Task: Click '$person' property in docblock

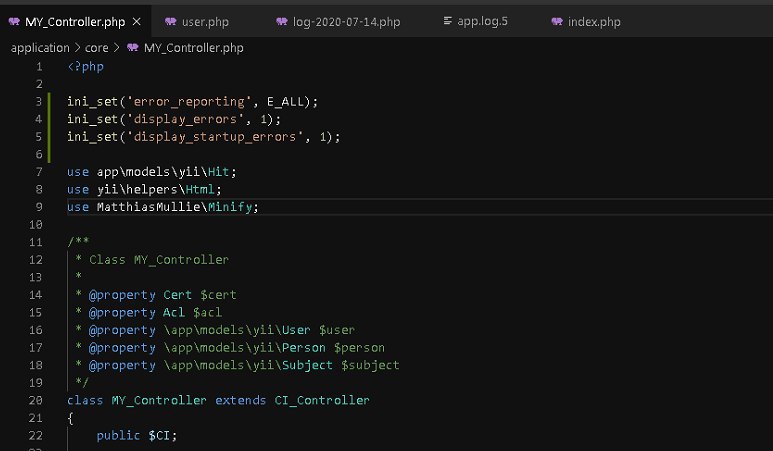Action: point(359,347)
